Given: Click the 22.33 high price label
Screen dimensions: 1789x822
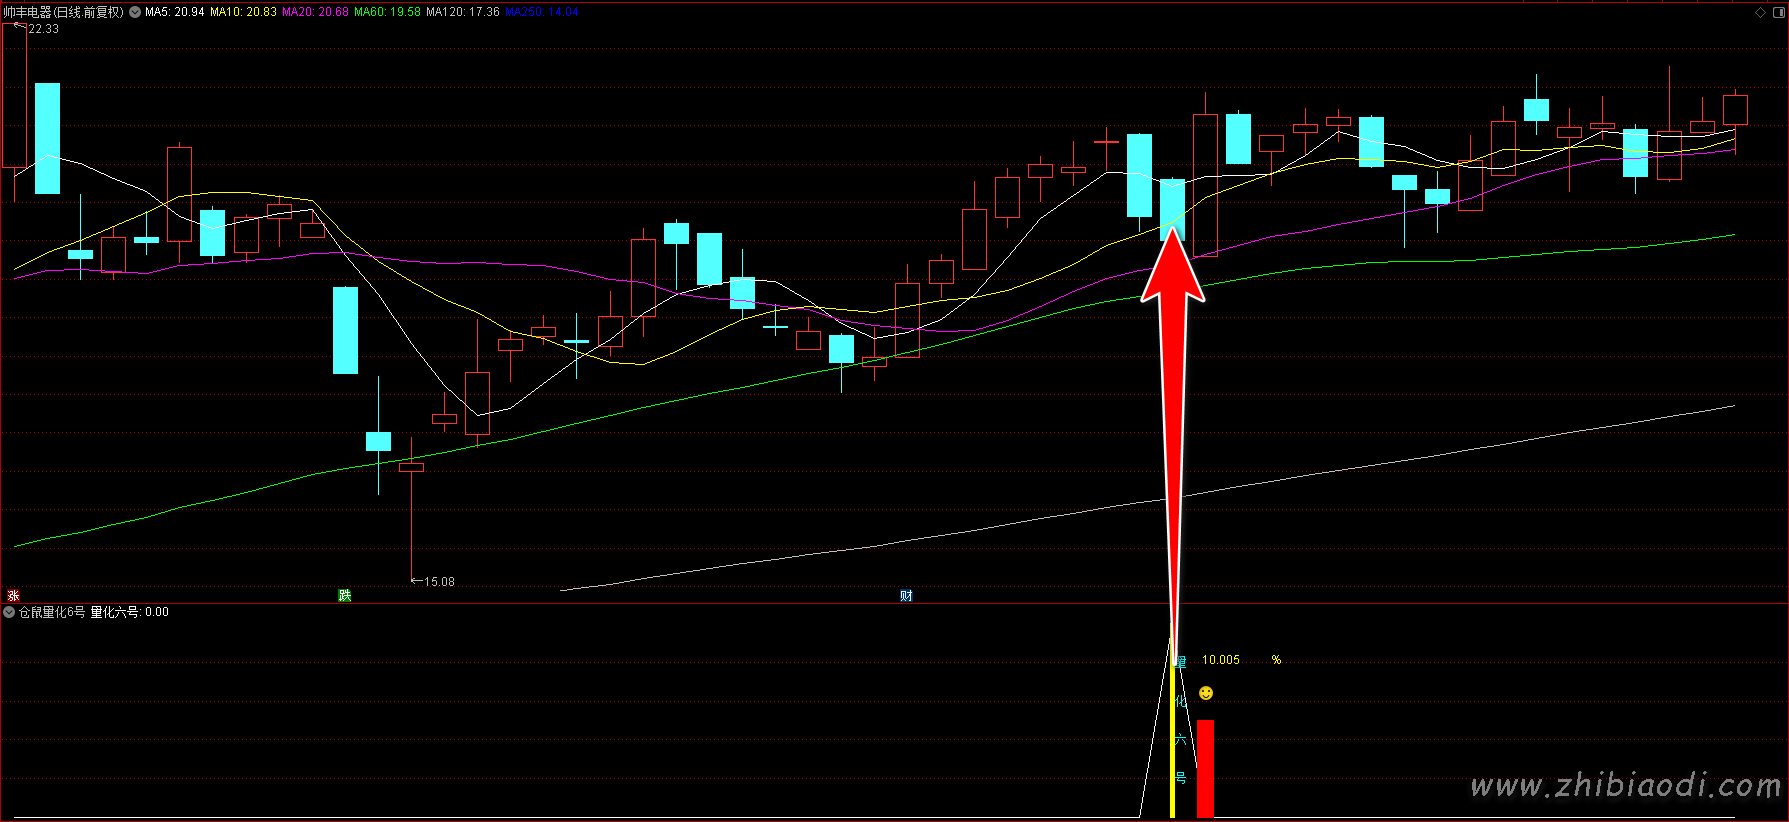Looking at the screenshot, I should (x=44, y=29).
